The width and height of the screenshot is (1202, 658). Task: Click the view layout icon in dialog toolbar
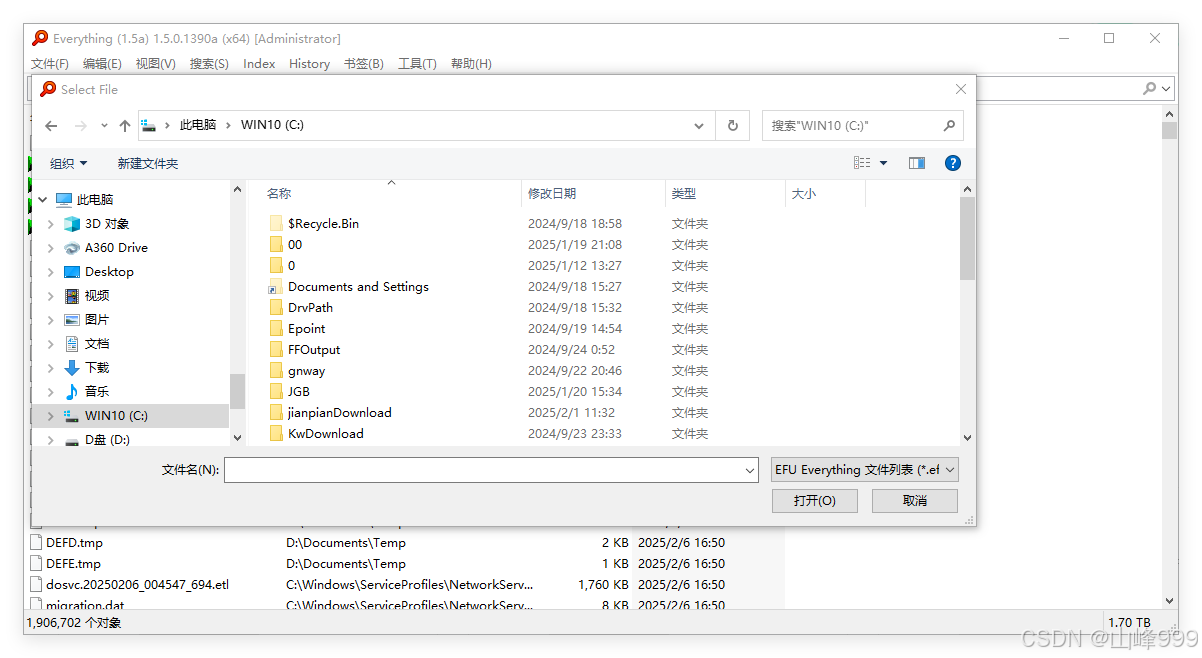(862, 163)
